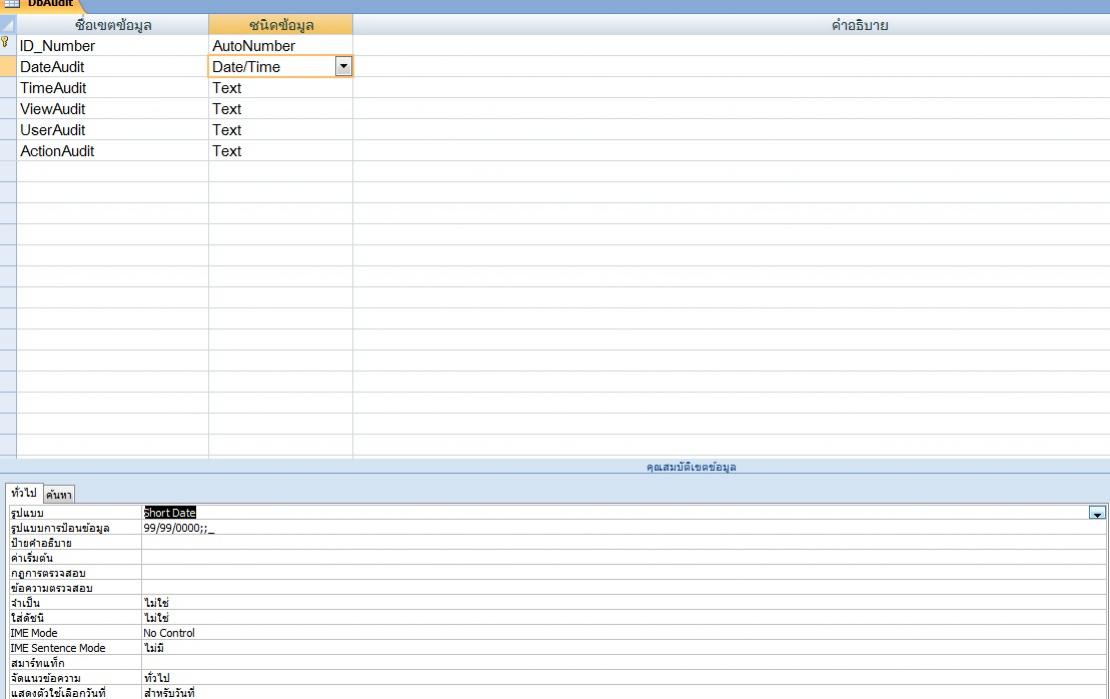Click the Text data type of ViewAudit
Screen dimensions: 1110x699
pyautogui.click(x=280, y=109)
